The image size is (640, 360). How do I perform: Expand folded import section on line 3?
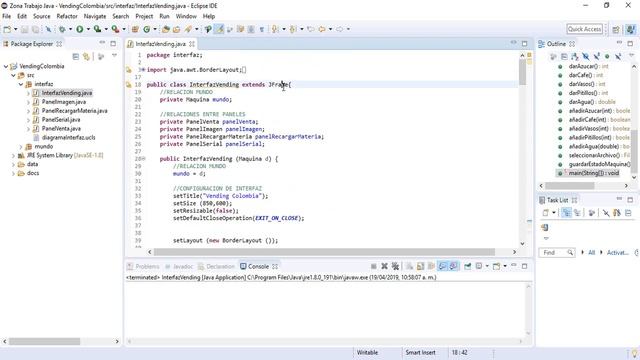tap(143, 70)
